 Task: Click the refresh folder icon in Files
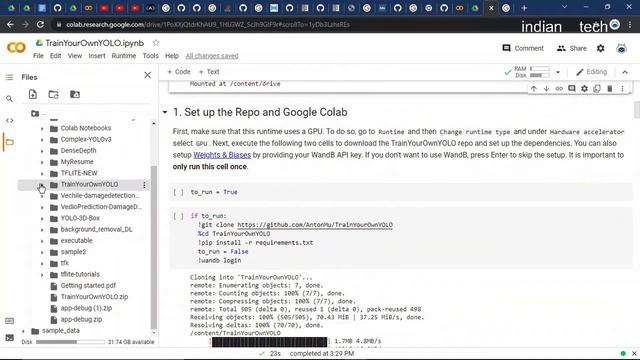pos(53,94)
